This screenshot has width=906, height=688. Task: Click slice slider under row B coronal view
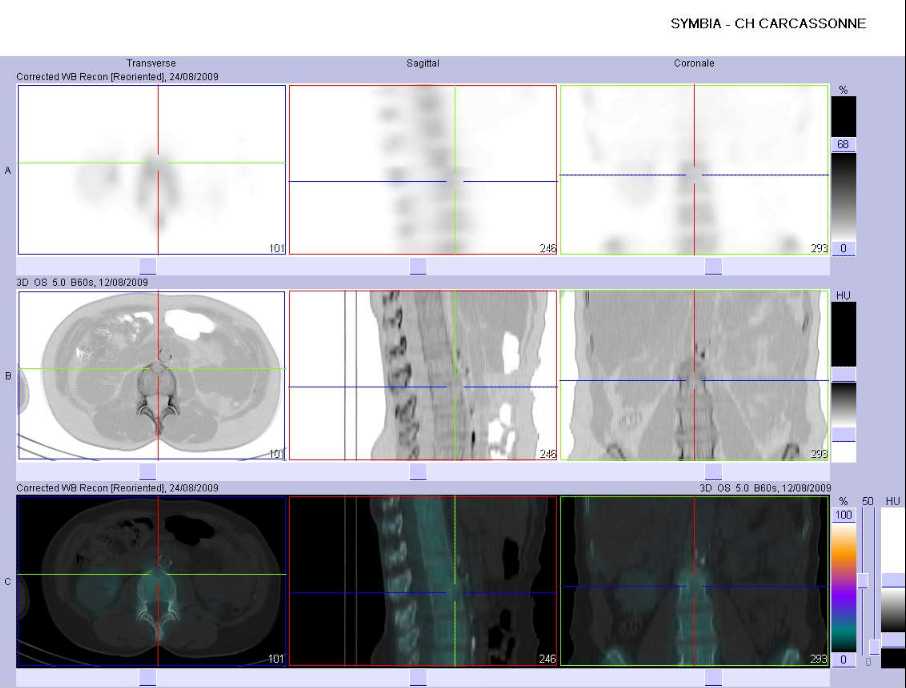(x=714, y=472)
